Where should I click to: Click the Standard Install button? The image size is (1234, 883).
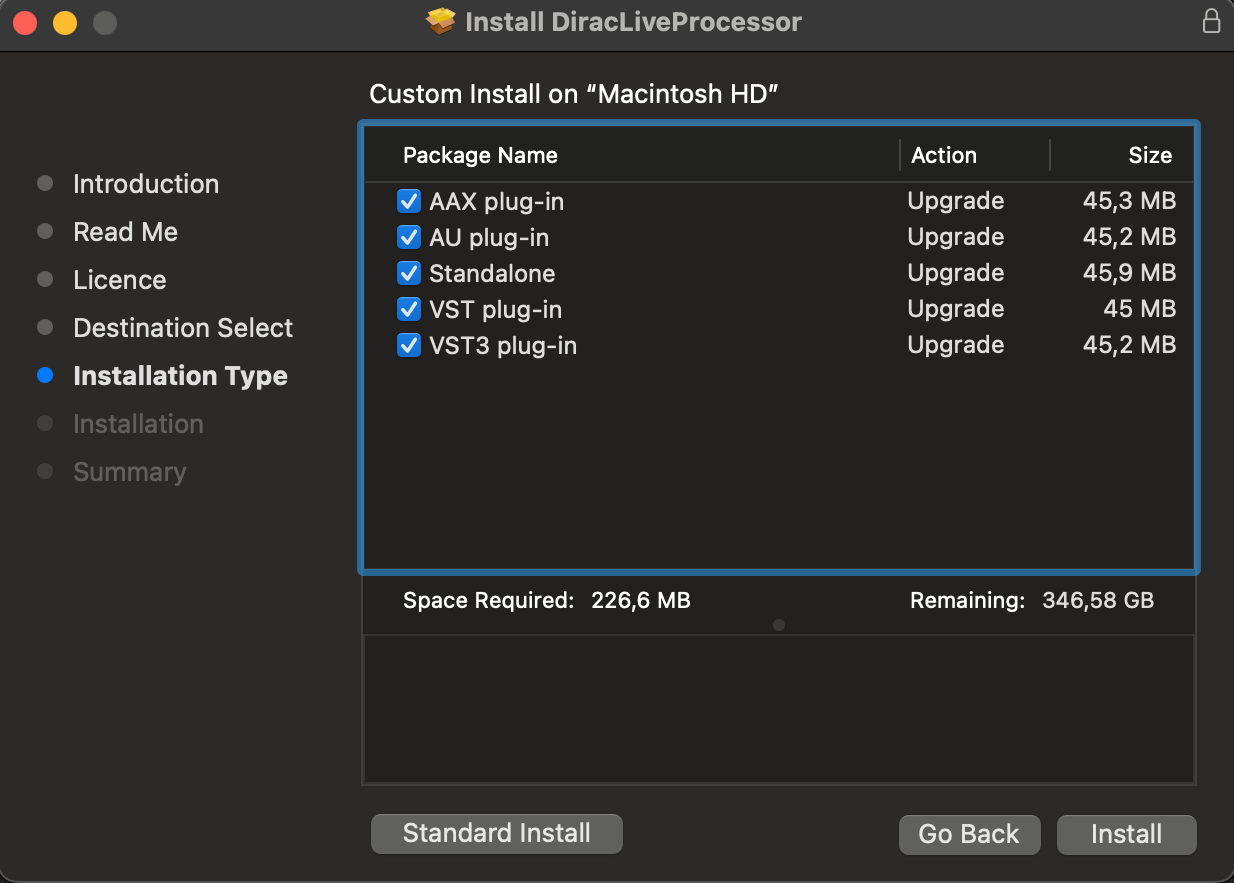click(x=497, y=834)
